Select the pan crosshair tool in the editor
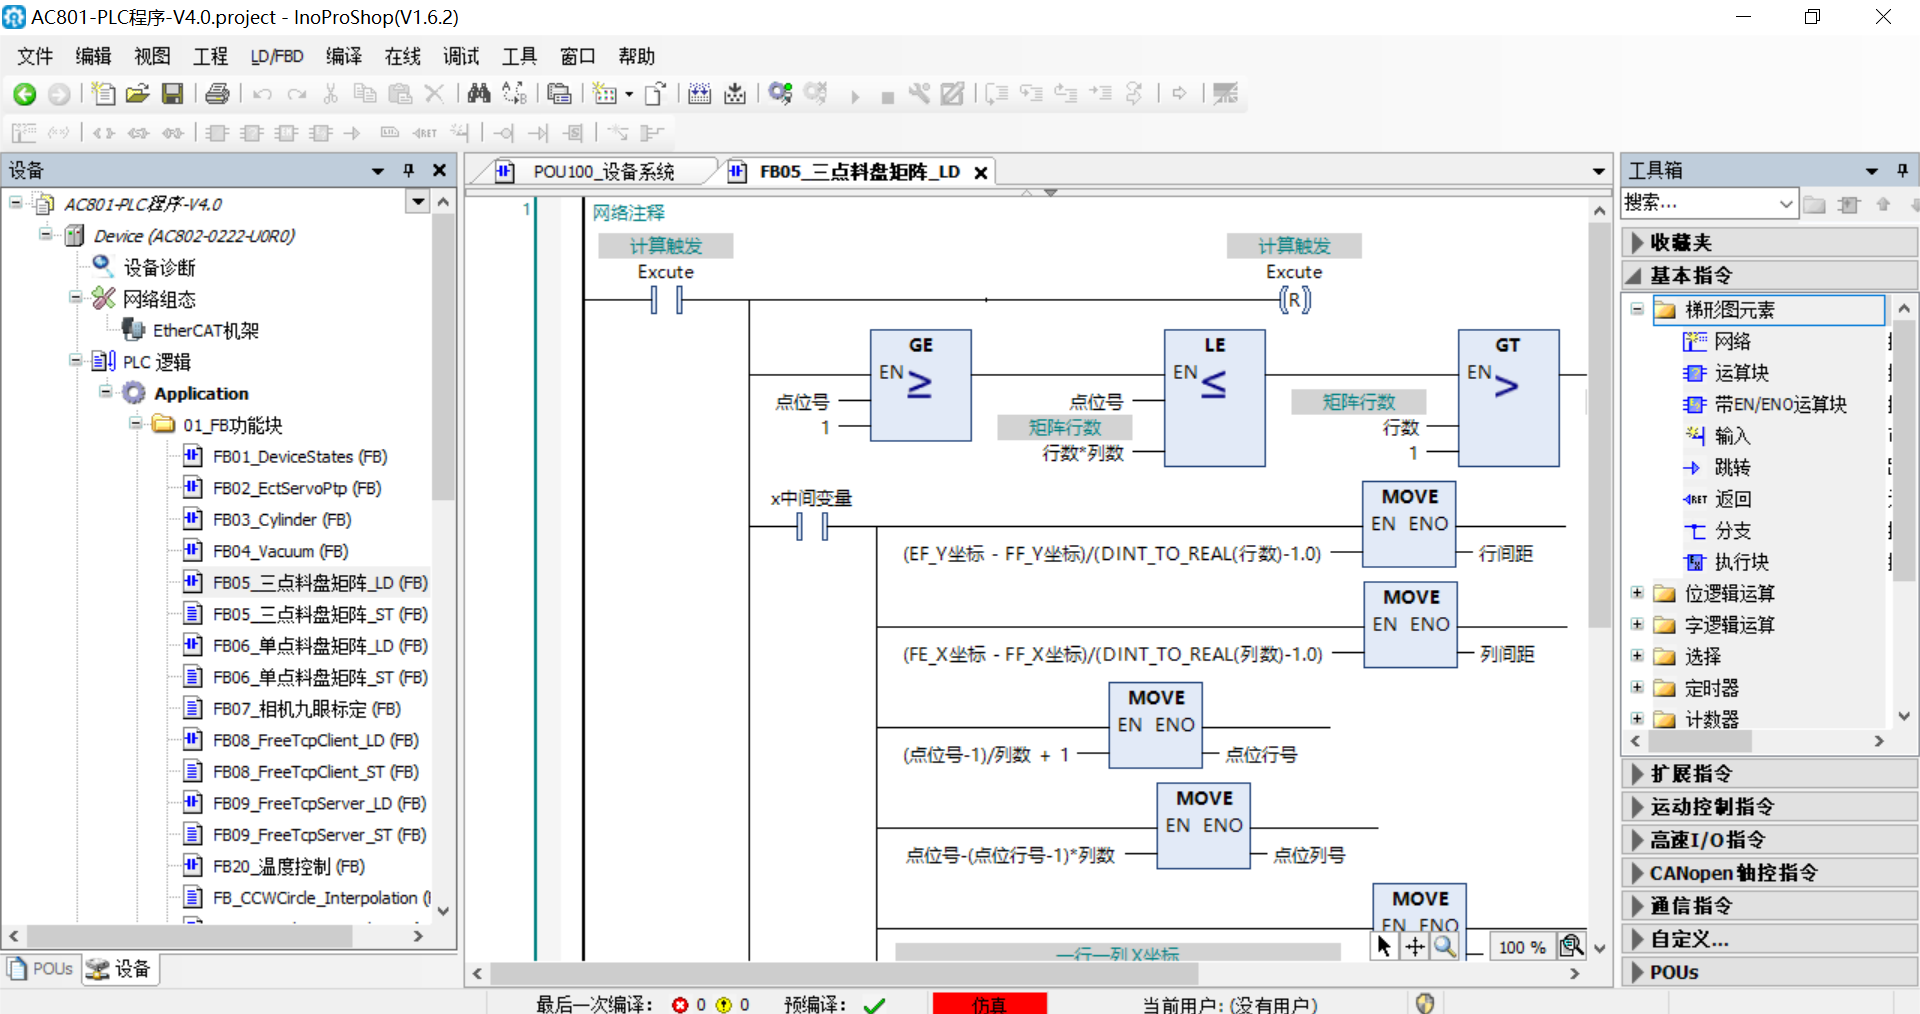The height and width of the screenshot is (1014, 1920). (x=1415, y=946)
